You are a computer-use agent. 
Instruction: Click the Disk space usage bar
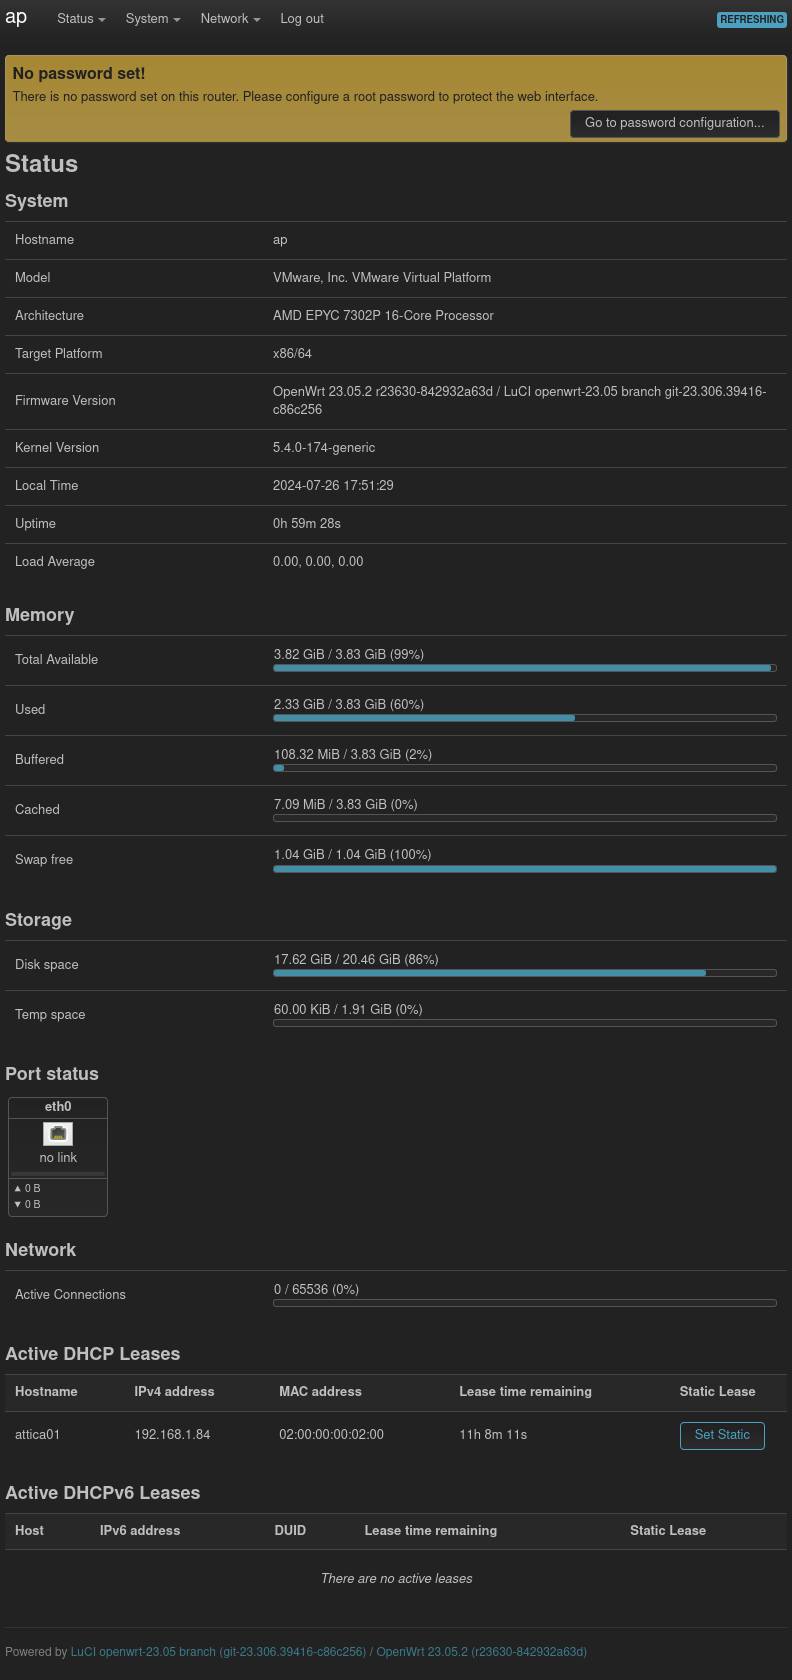tap(524, 973)
